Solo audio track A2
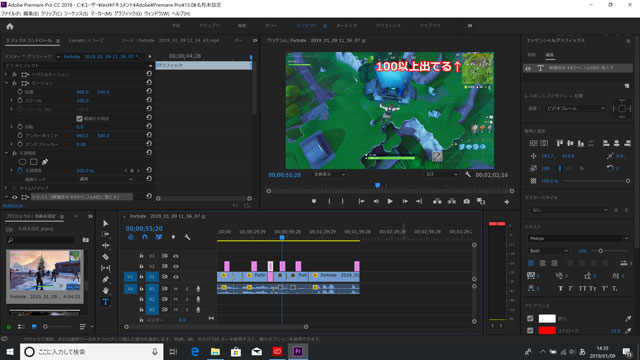Screen dimensions: 640x360 point(187,299)
